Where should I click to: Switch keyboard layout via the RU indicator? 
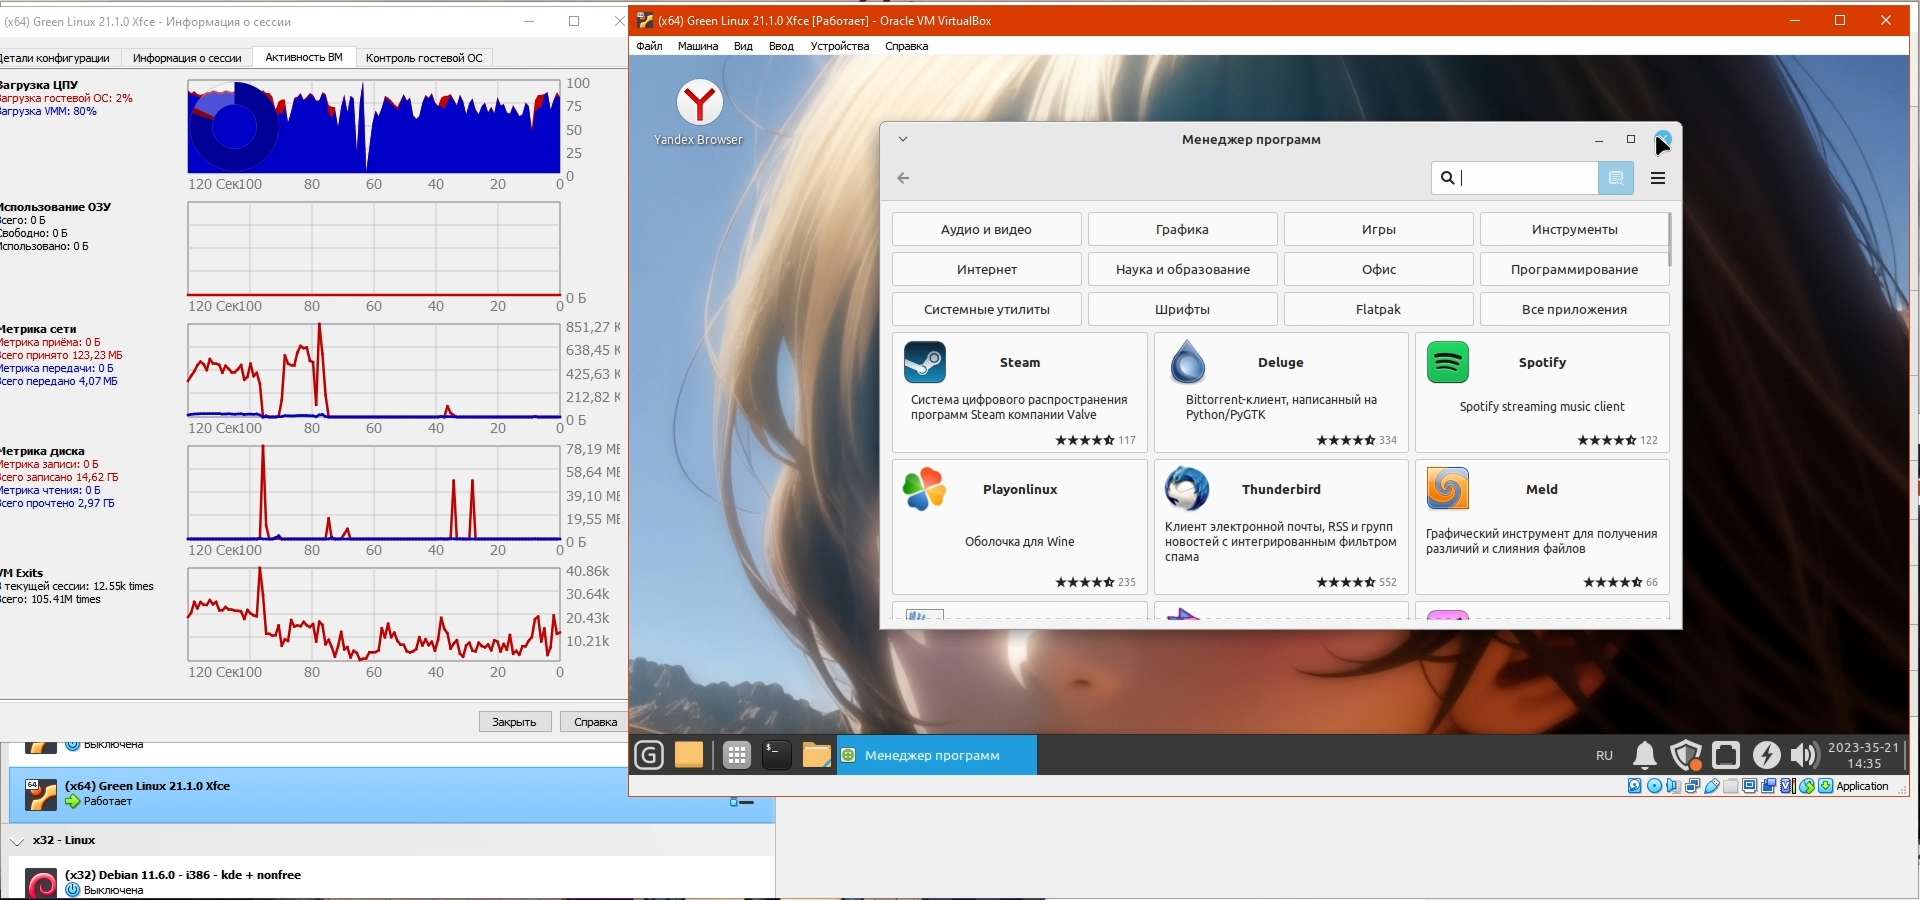pyautogui.click(x=1604, y=756)
